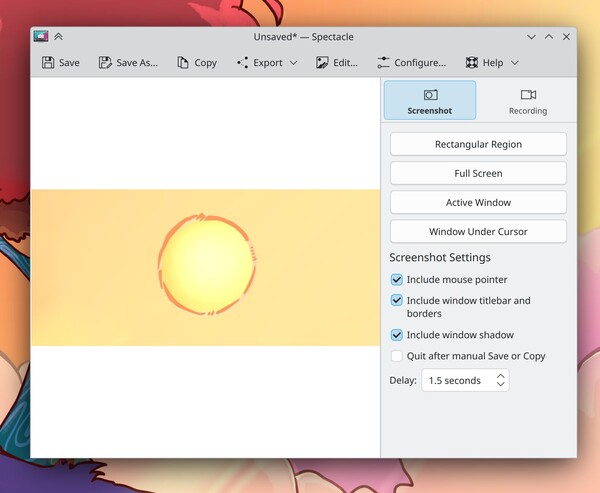This screenshot has height=493, width=600.
Task: Enable Quit after manual Save or Copy
Action: click(397, 356)
